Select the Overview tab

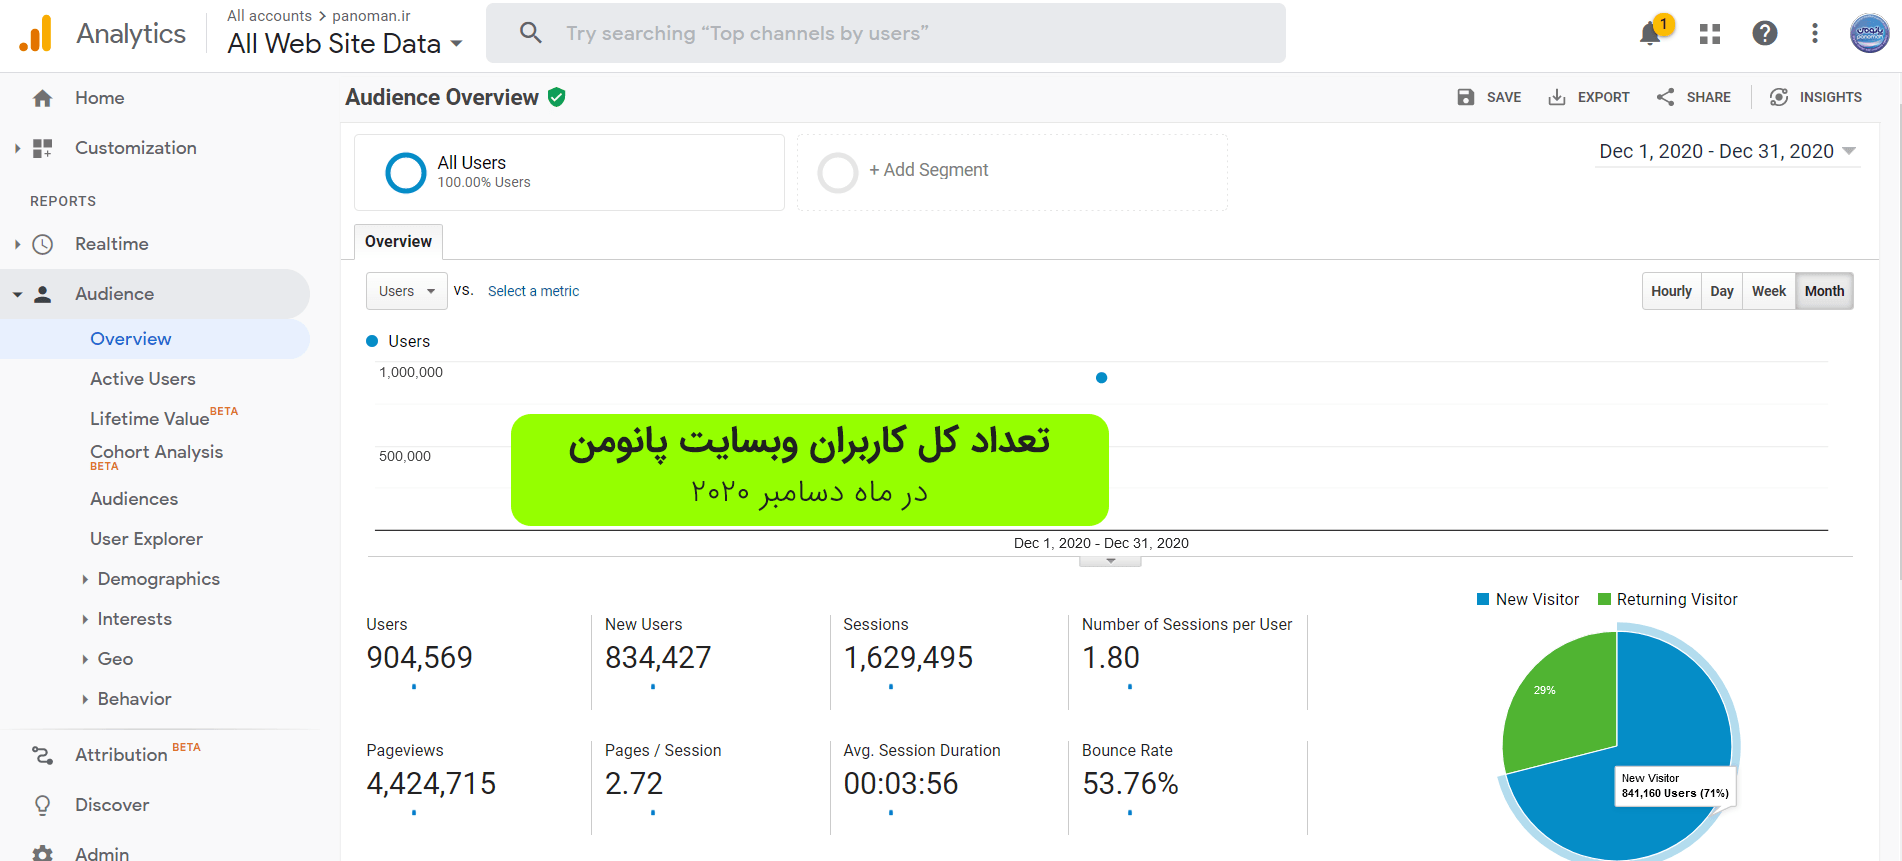398,242
